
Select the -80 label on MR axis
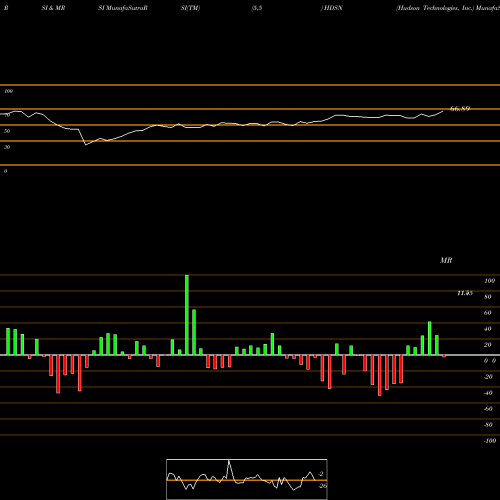pos(488,425)
